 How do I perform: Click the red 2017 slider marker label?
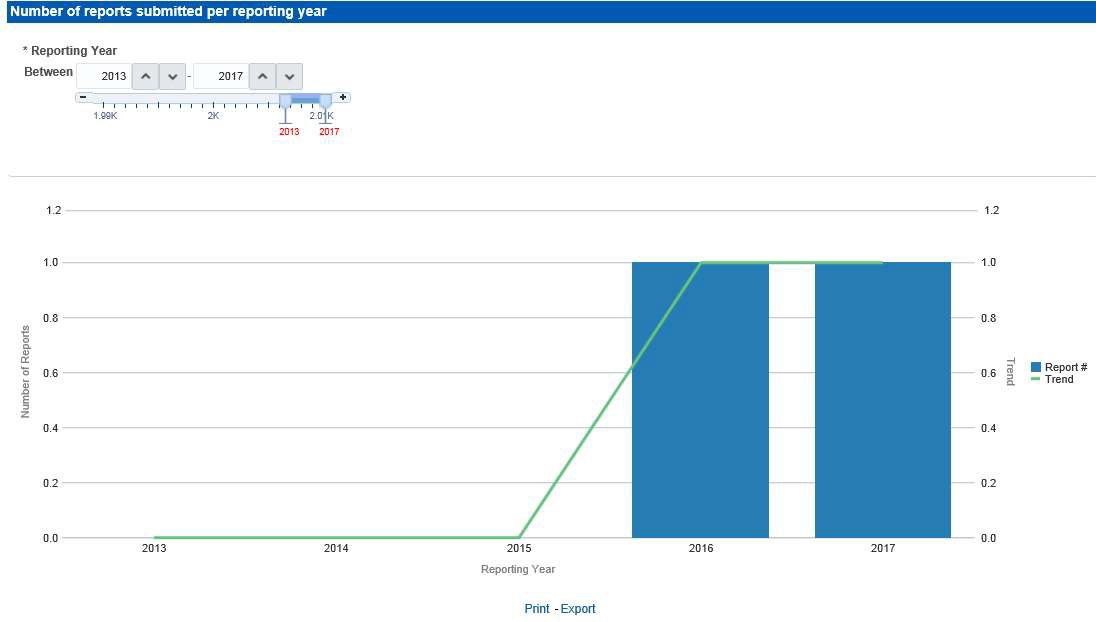tap(330, 131)
